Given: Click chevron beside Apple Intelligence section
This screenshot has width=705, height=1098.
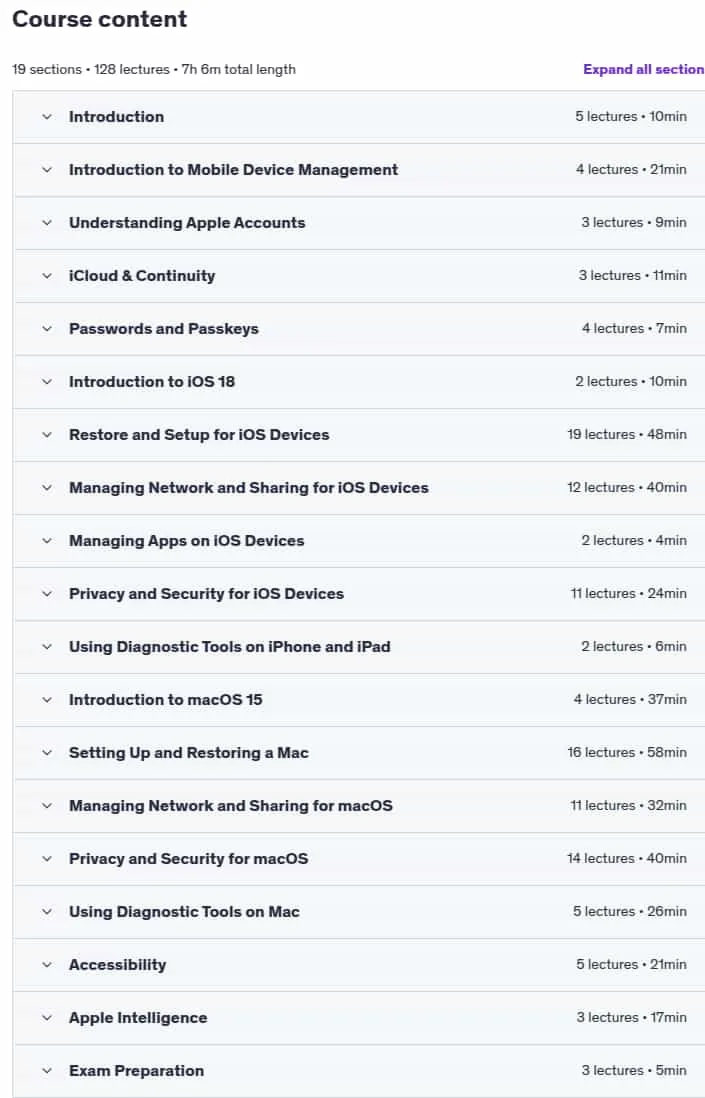Looking at the screenshot, I should coord(47,1017).
